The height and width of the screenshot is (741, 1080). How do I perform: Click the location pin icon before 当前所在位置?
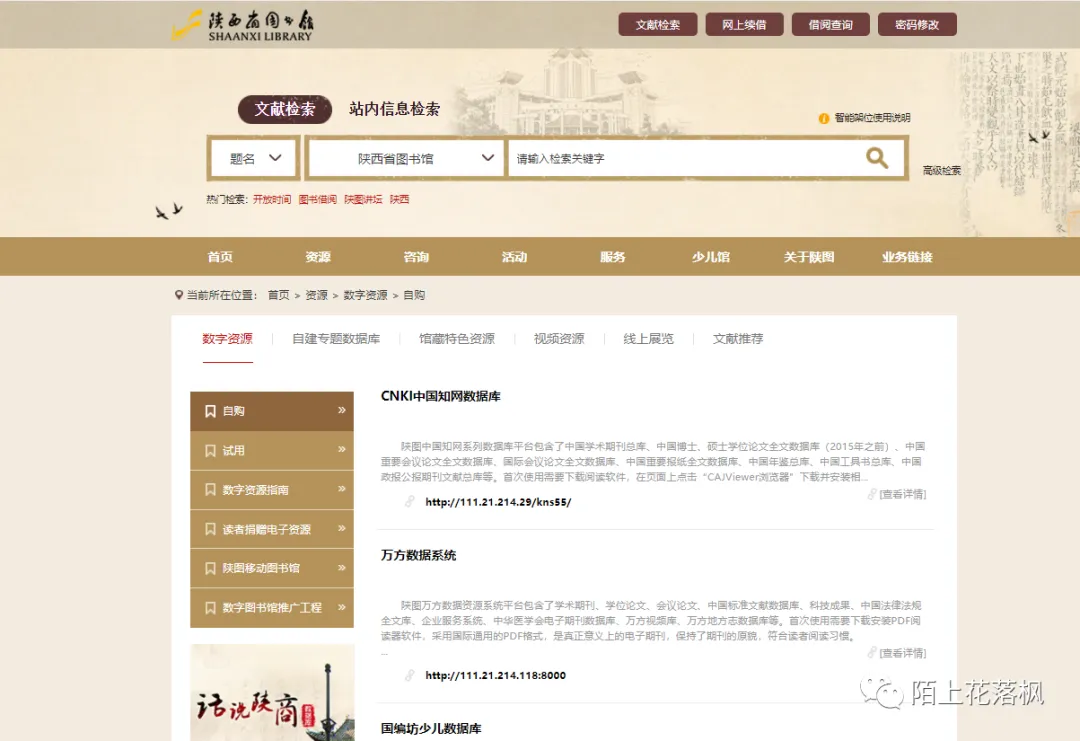[178, 295]
